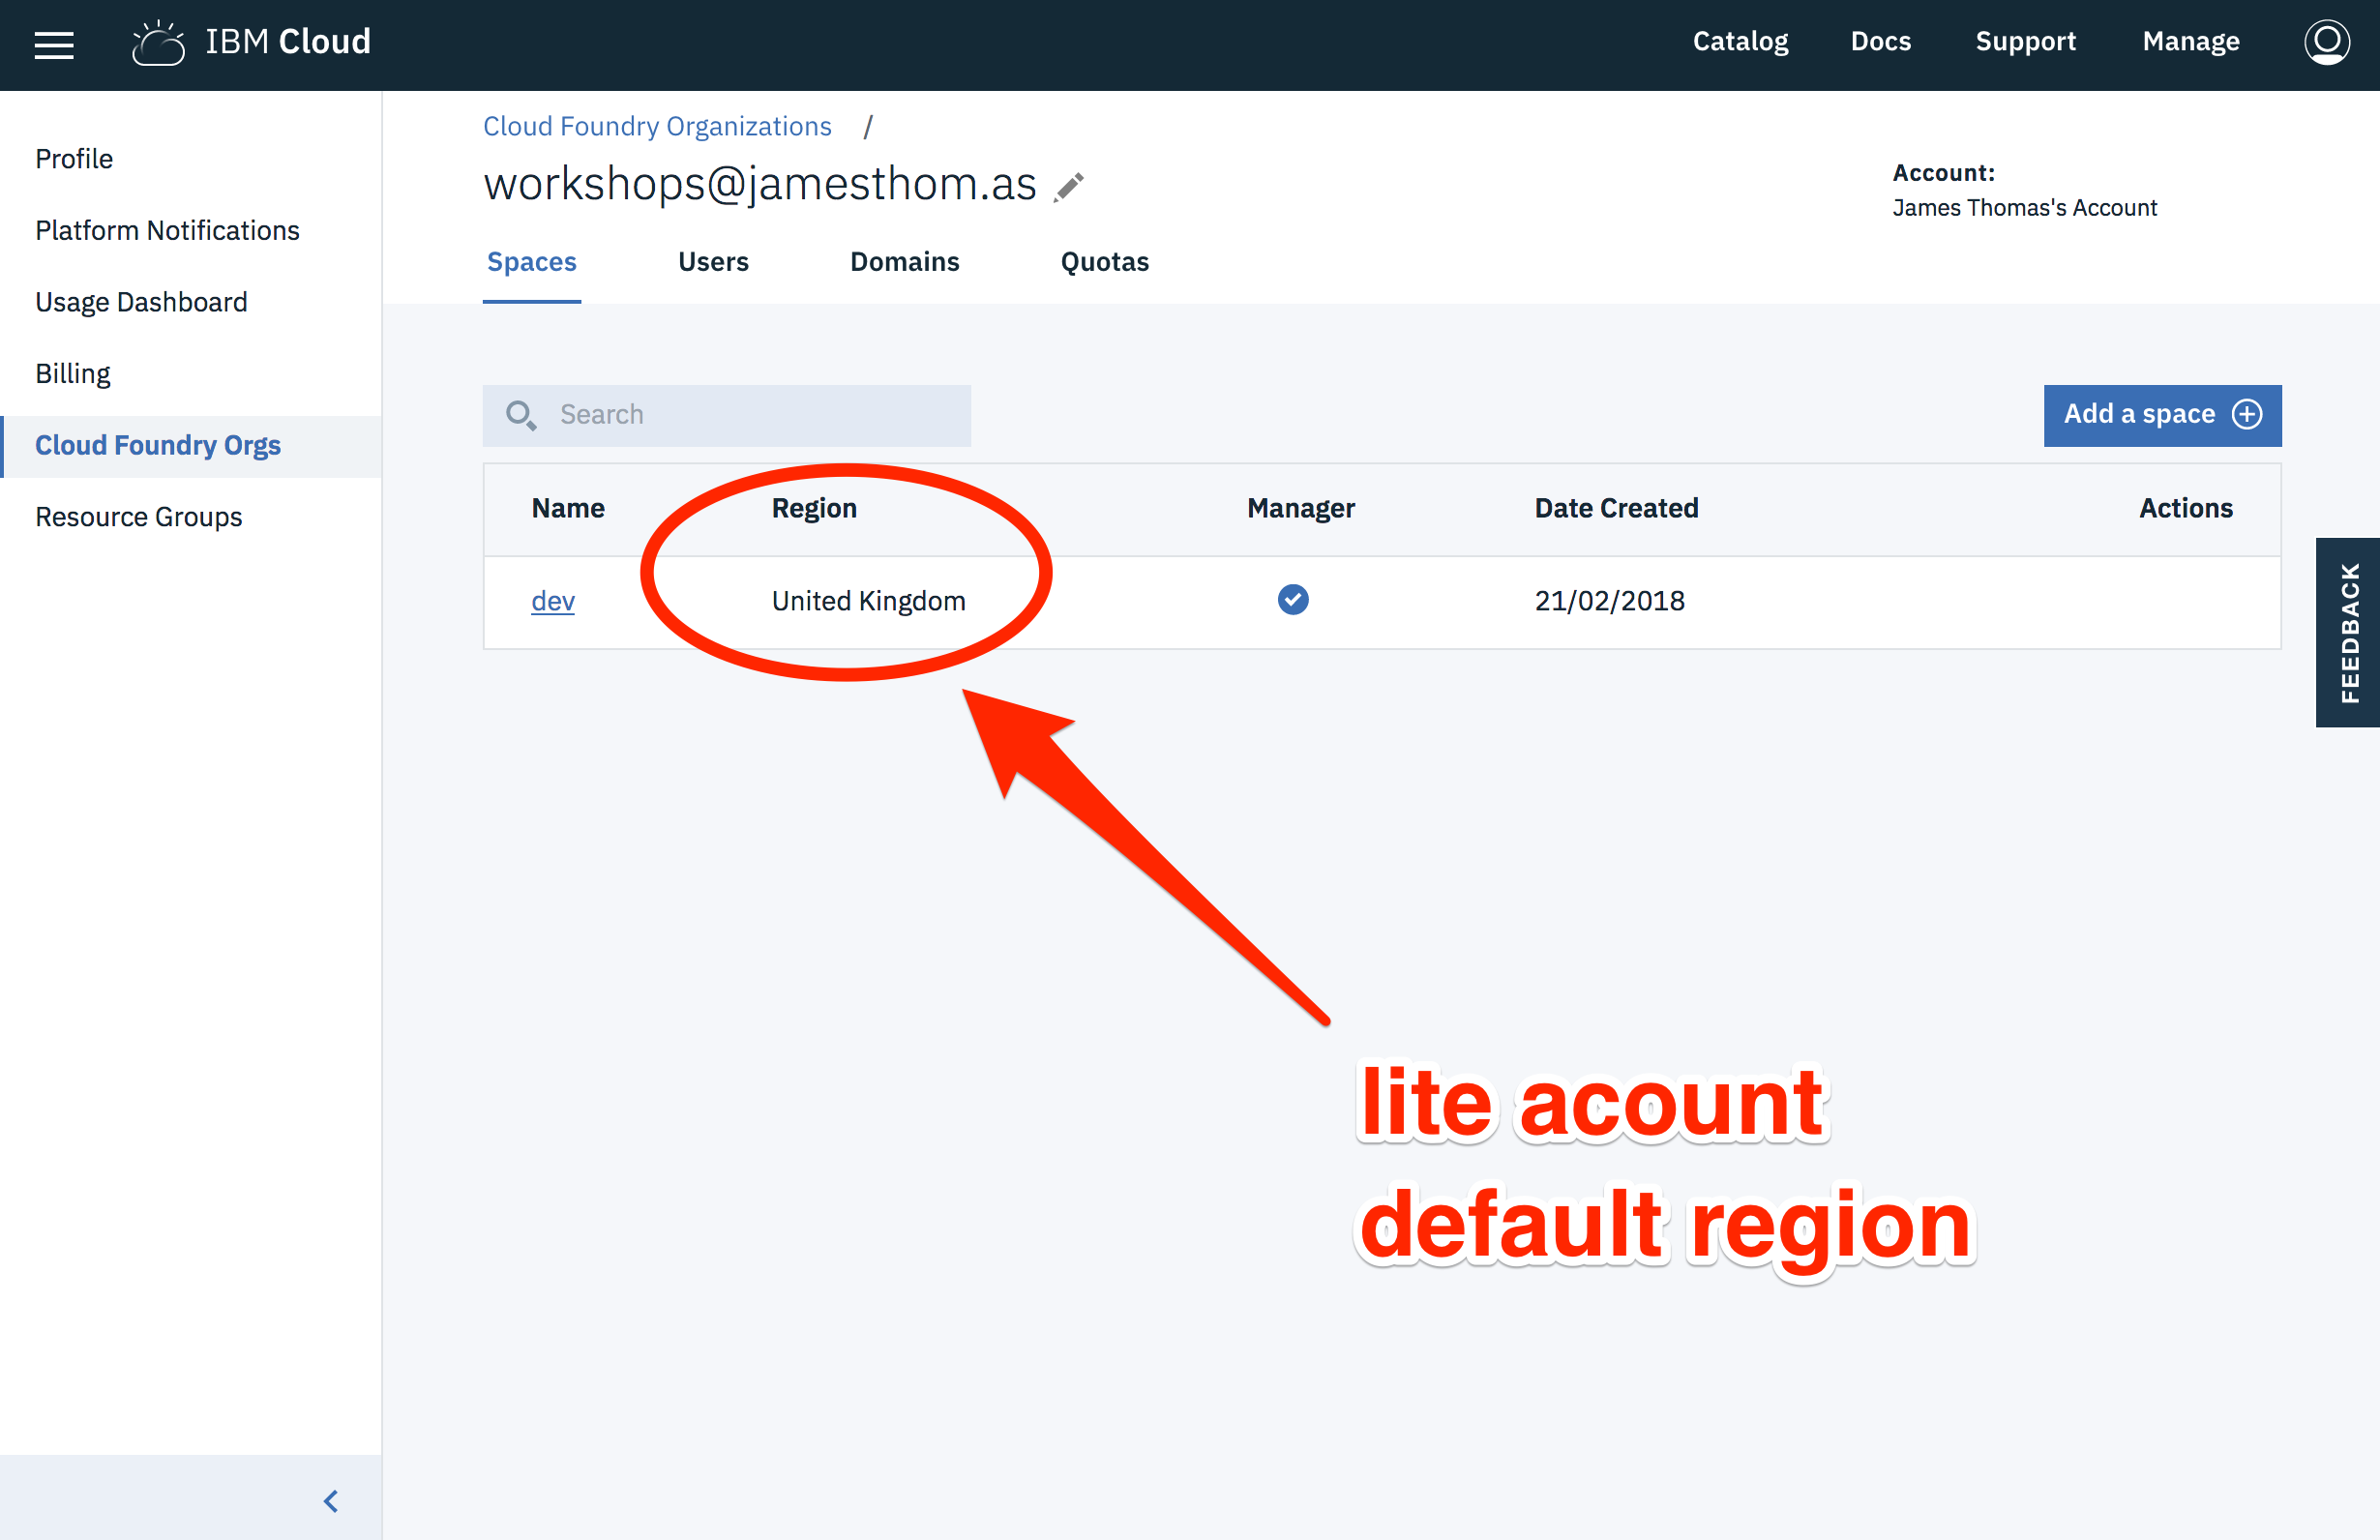2380x1540 pixels.
Task: Open the Catalog from top navigation
Action: pyautogui.click(x=1740, y=42)
